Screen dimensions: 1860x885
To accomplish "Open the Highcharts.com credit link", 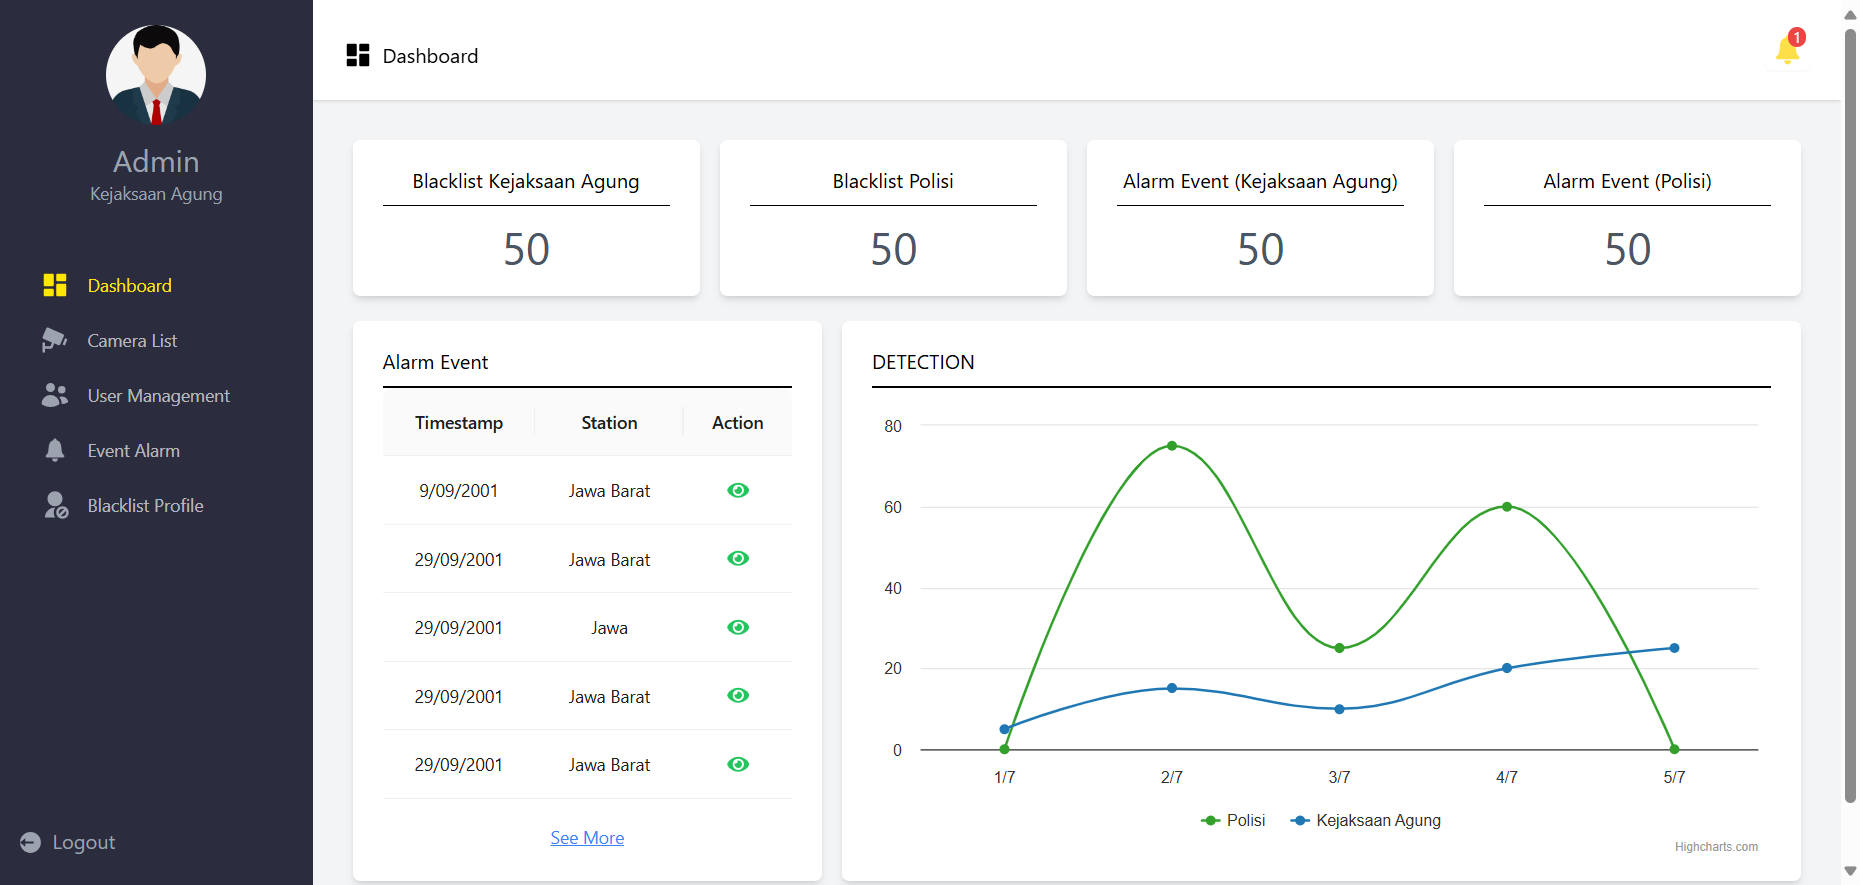I will pyautogui.click(x=1716, y=847).
